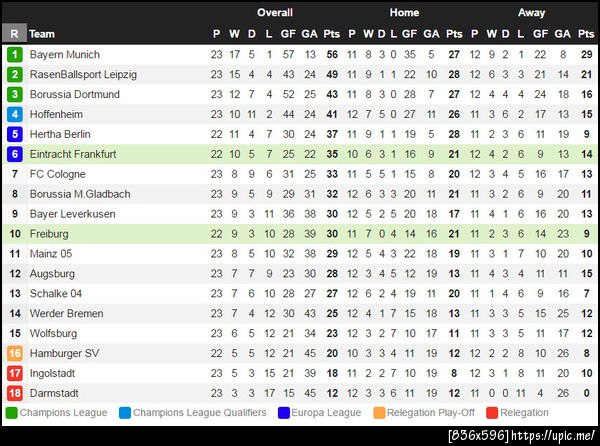Open the Werder Bremen team name
The width and height of the screenshot is (600, 446).
click(x=66, y=313)
